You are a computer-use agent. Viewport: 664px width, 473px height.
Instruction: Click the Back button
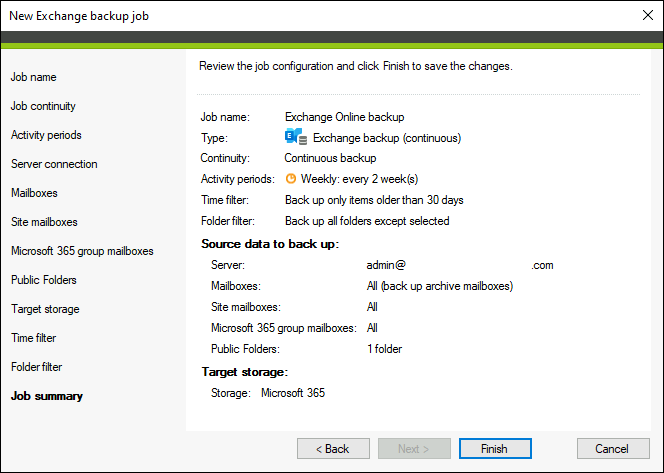coord(333,449)
